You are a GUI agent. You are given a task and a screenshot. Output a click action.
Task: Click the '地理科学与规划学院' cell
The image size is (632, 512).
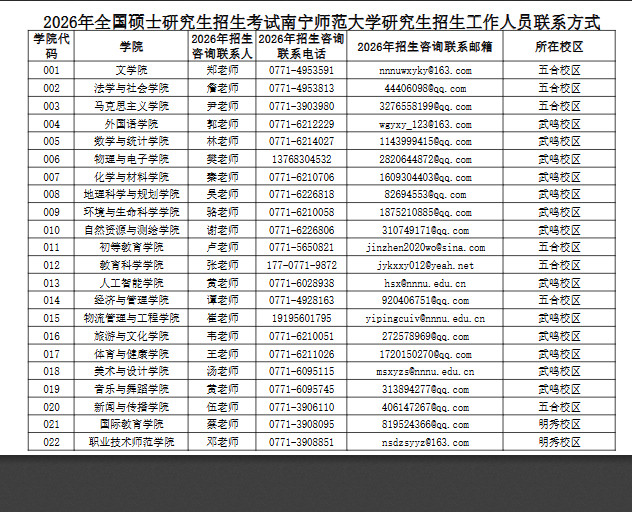click(131, 194)
